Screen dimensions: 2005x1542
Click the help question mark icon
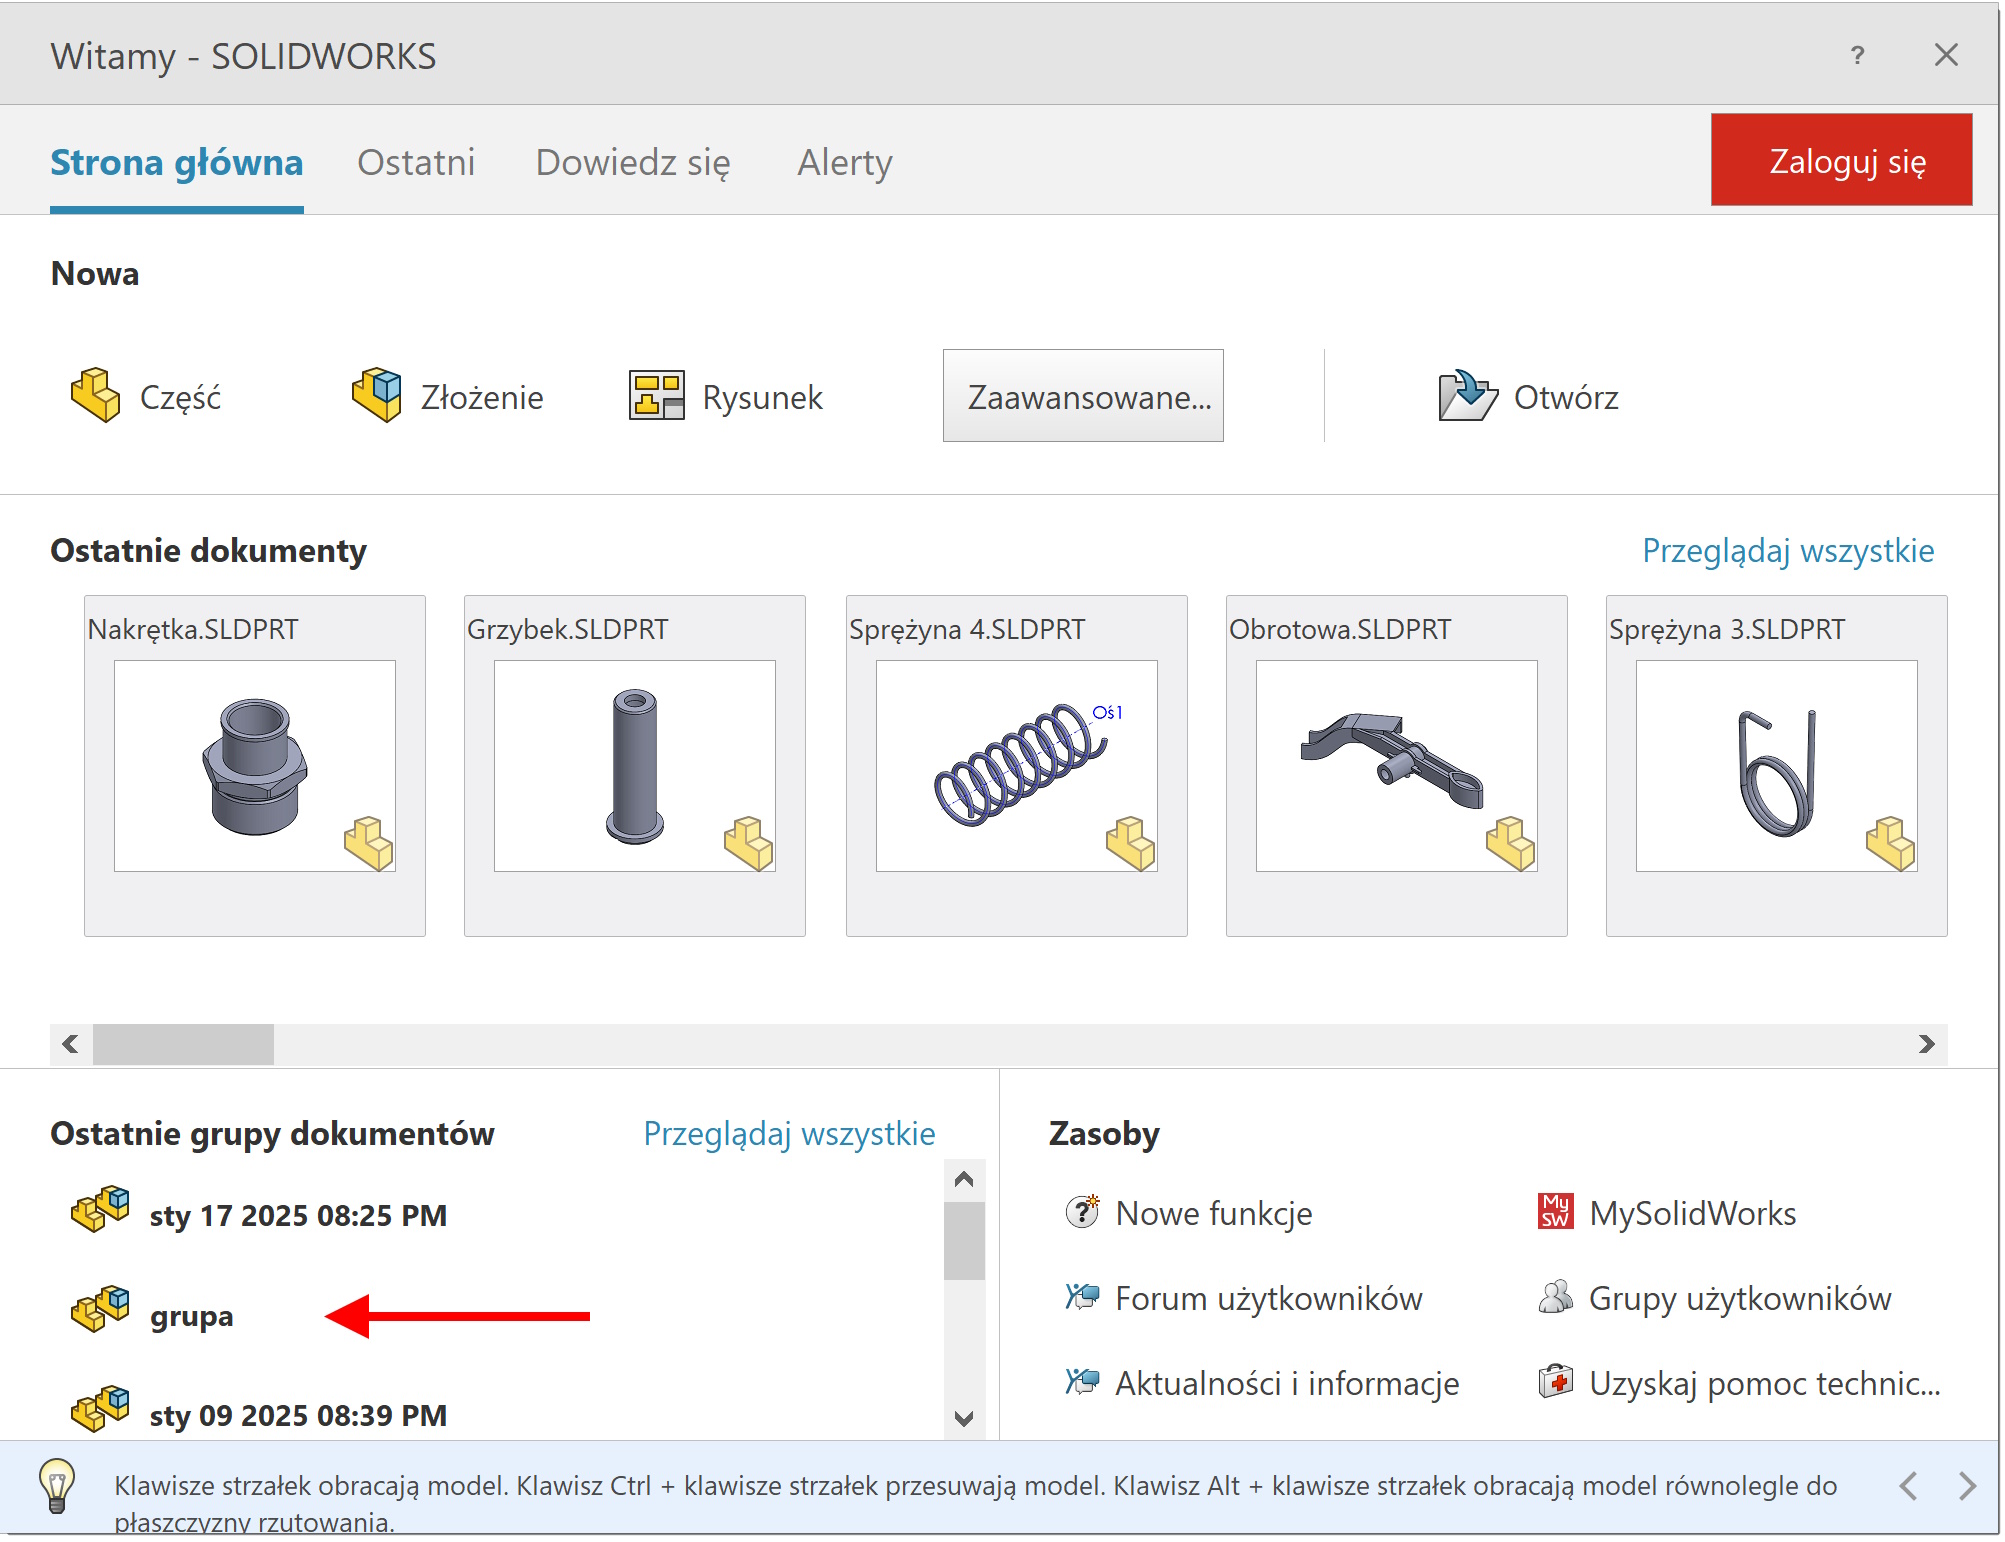[x=1857, y=55]
